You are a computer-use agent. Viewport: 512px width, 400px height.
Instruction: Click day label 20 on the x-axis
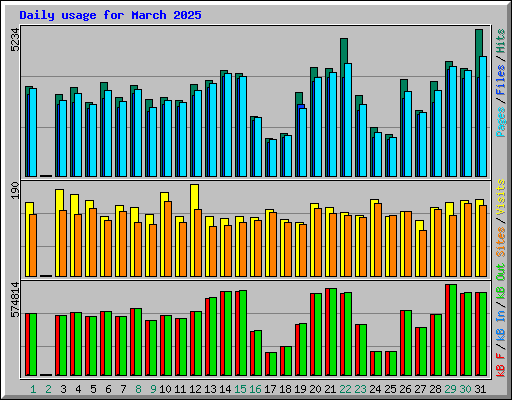point(315,389)
